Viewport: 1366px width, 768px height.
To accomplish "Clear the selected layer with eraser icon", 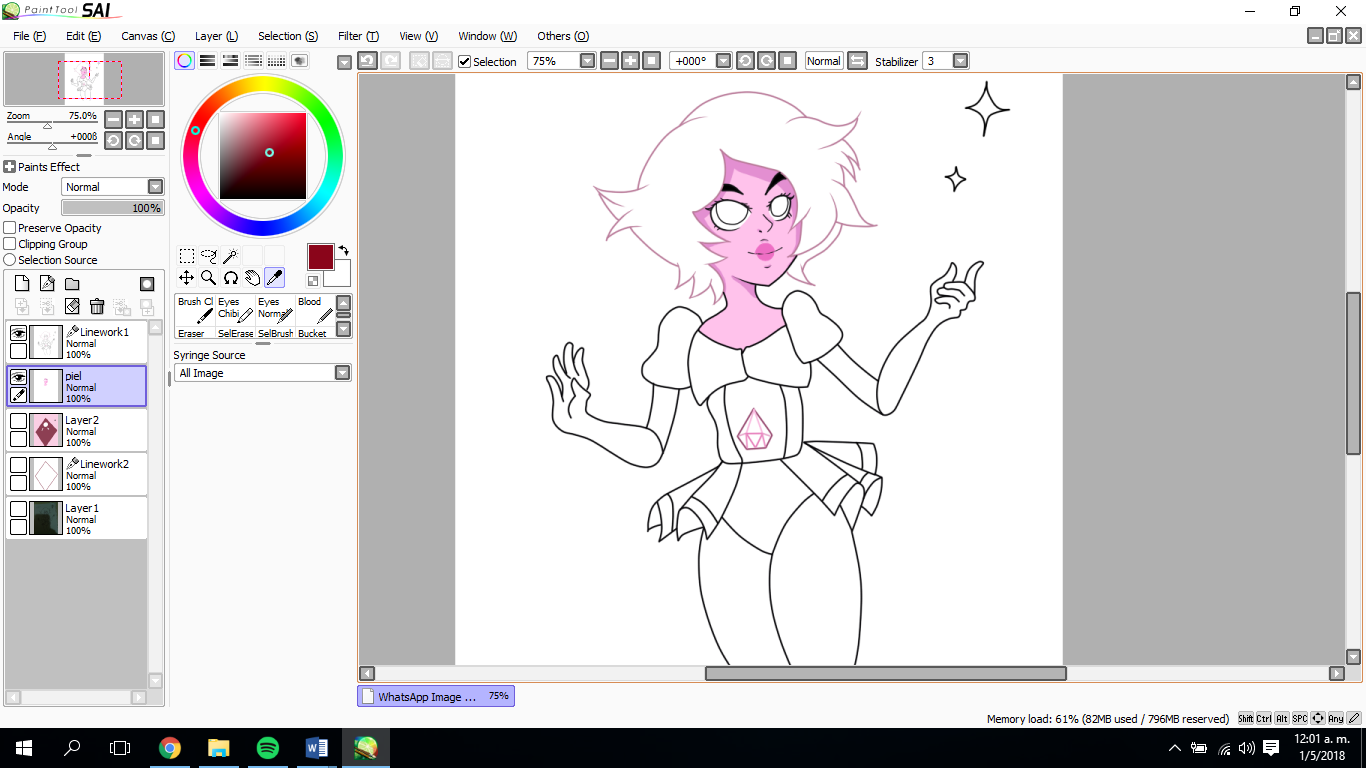I will pyautogui.click(x=72, y=306).
